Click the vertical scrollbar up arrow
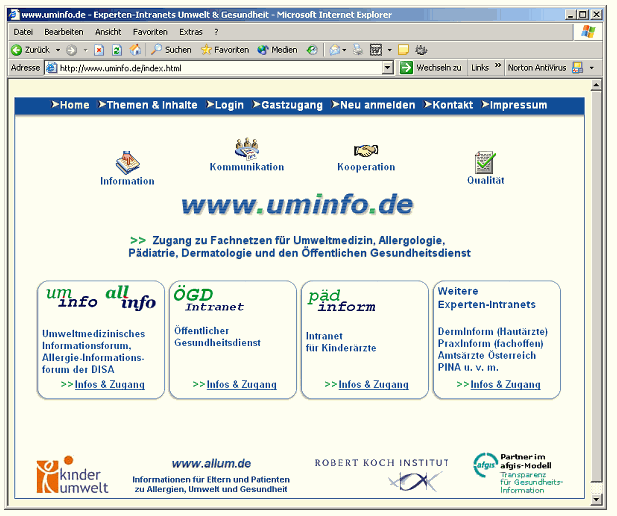Viewport: 617px width, 516px height. tap(597, 85)
